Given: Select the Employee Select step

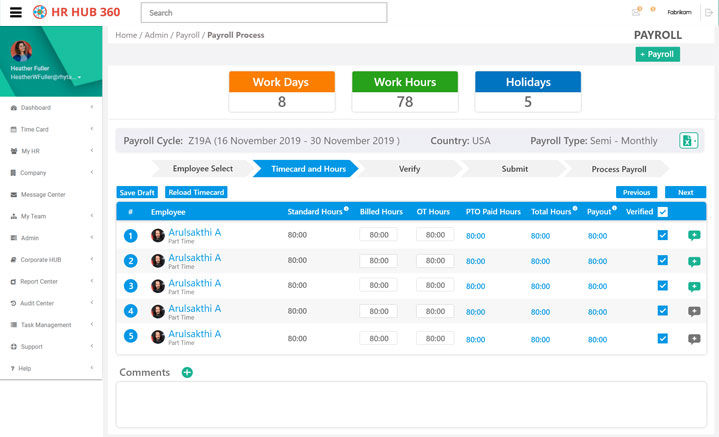Looking at the screenshot, I should tap(203, 169).
